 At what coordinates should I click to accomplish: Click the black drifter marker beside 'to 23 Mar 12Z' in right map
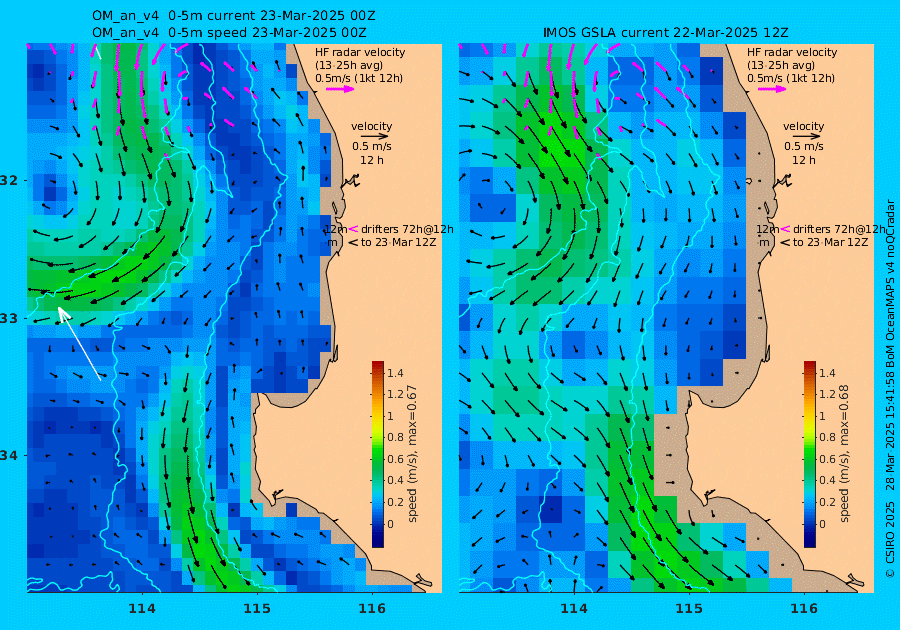[x=785, y=243]
